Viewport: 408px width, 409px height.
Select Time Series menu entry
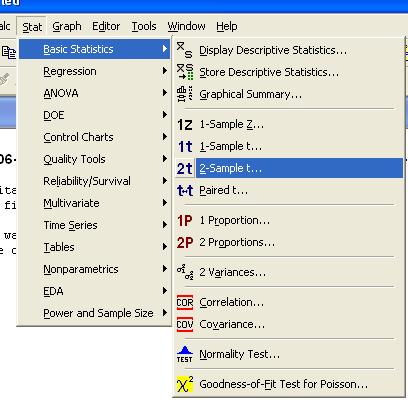pyautogui.click(x=95, y=225)
